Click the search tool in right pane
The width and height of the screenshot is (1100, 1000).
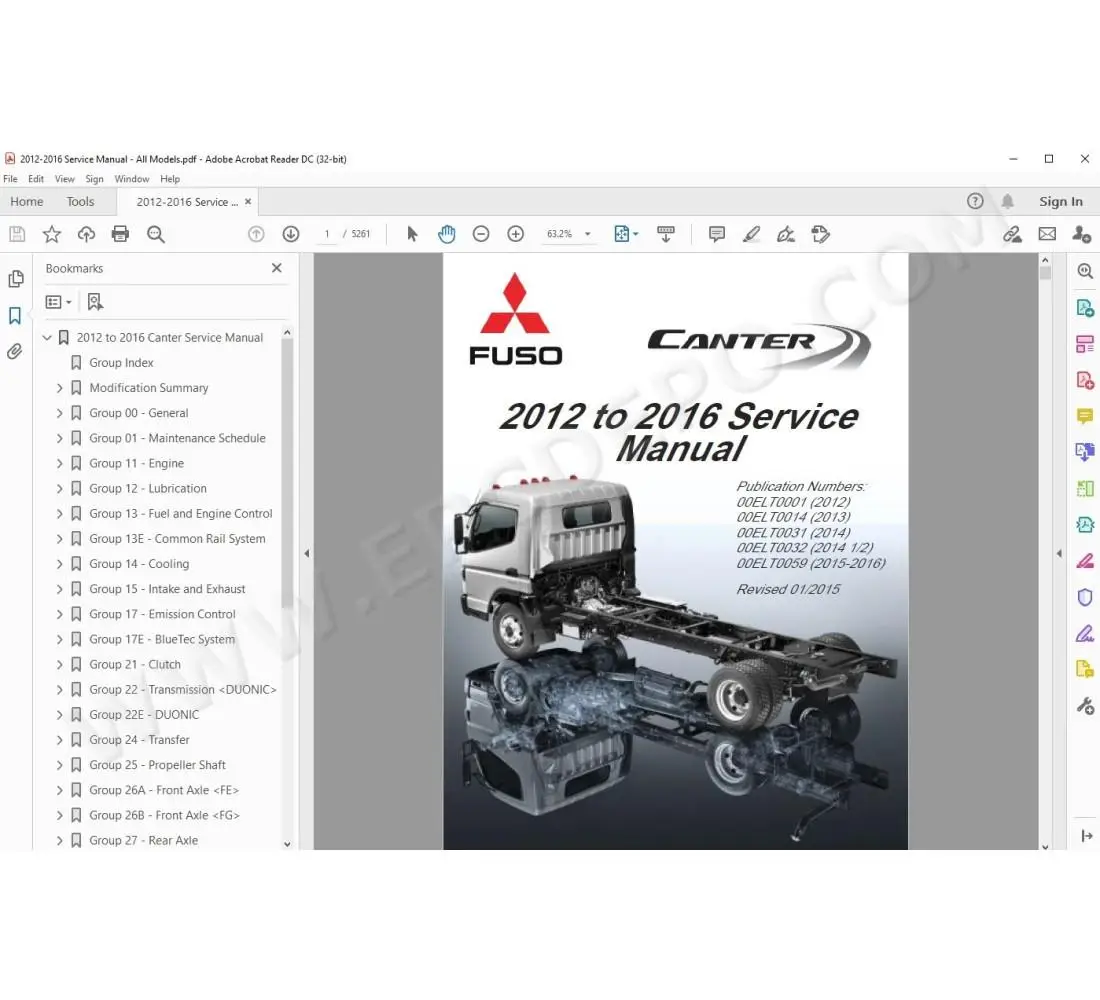click(1085, 271)
